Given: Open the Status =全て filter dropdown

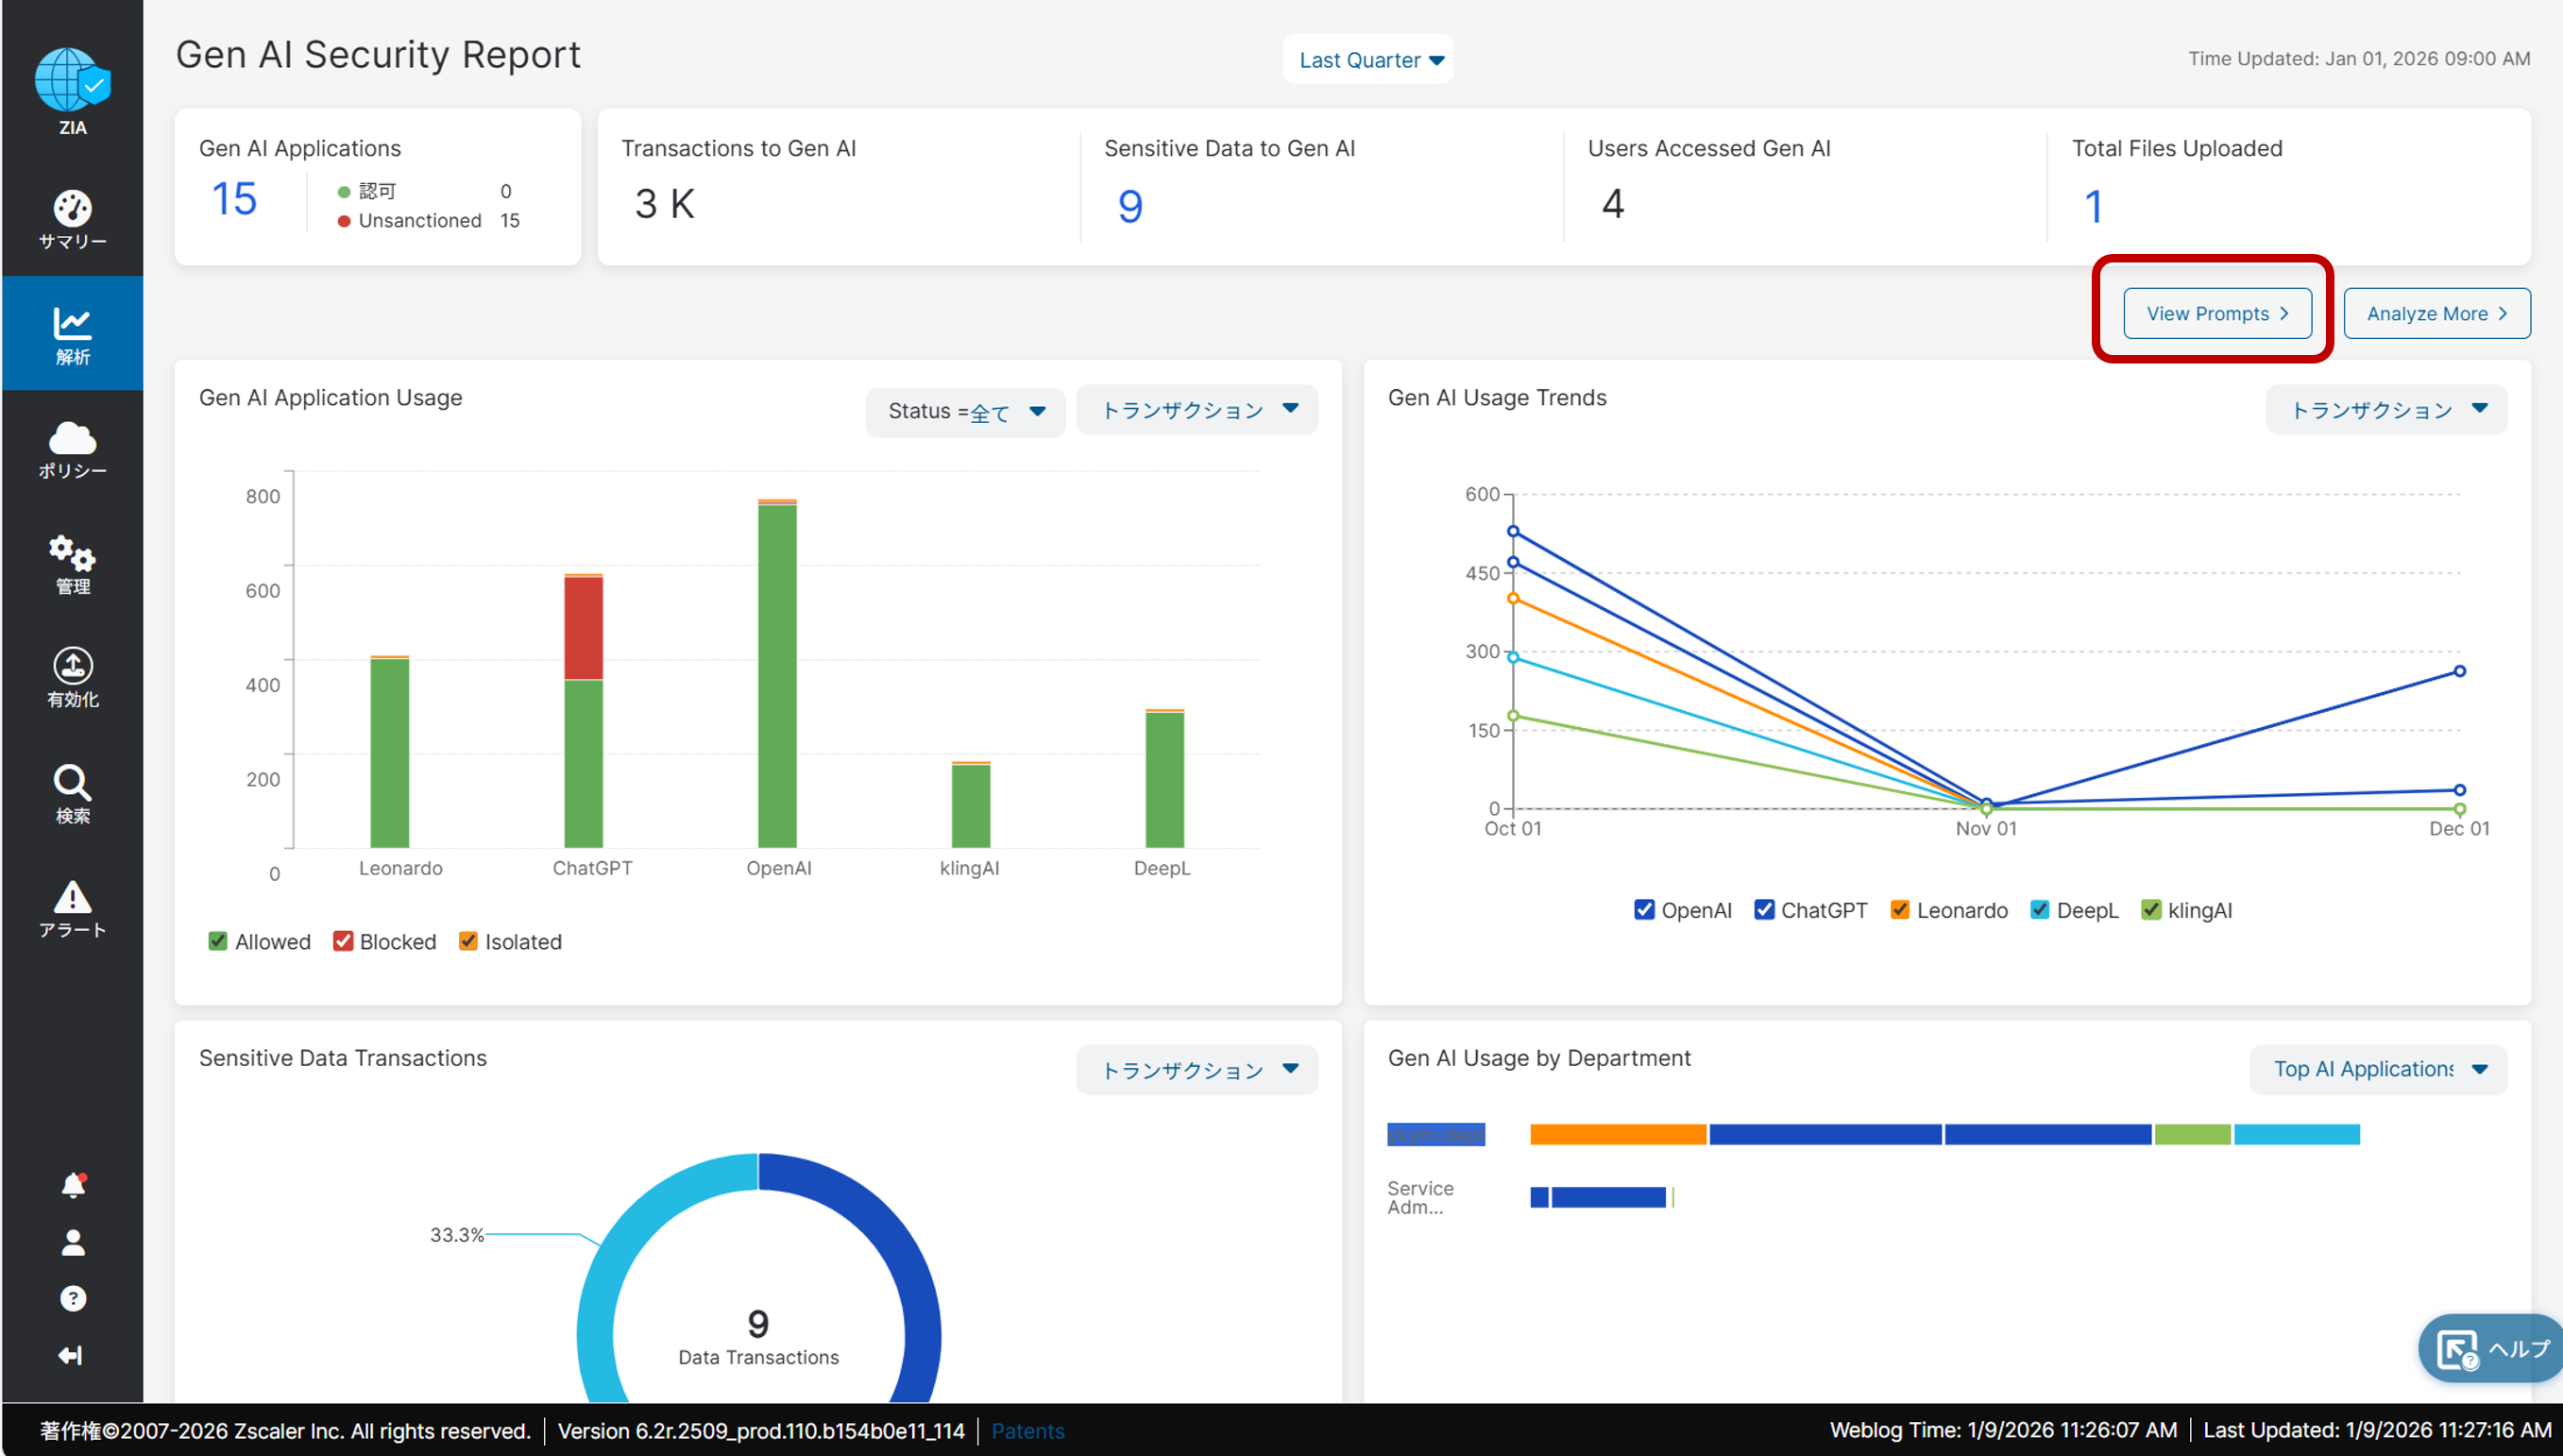Looking at the screenshot, I should [965, 411].
